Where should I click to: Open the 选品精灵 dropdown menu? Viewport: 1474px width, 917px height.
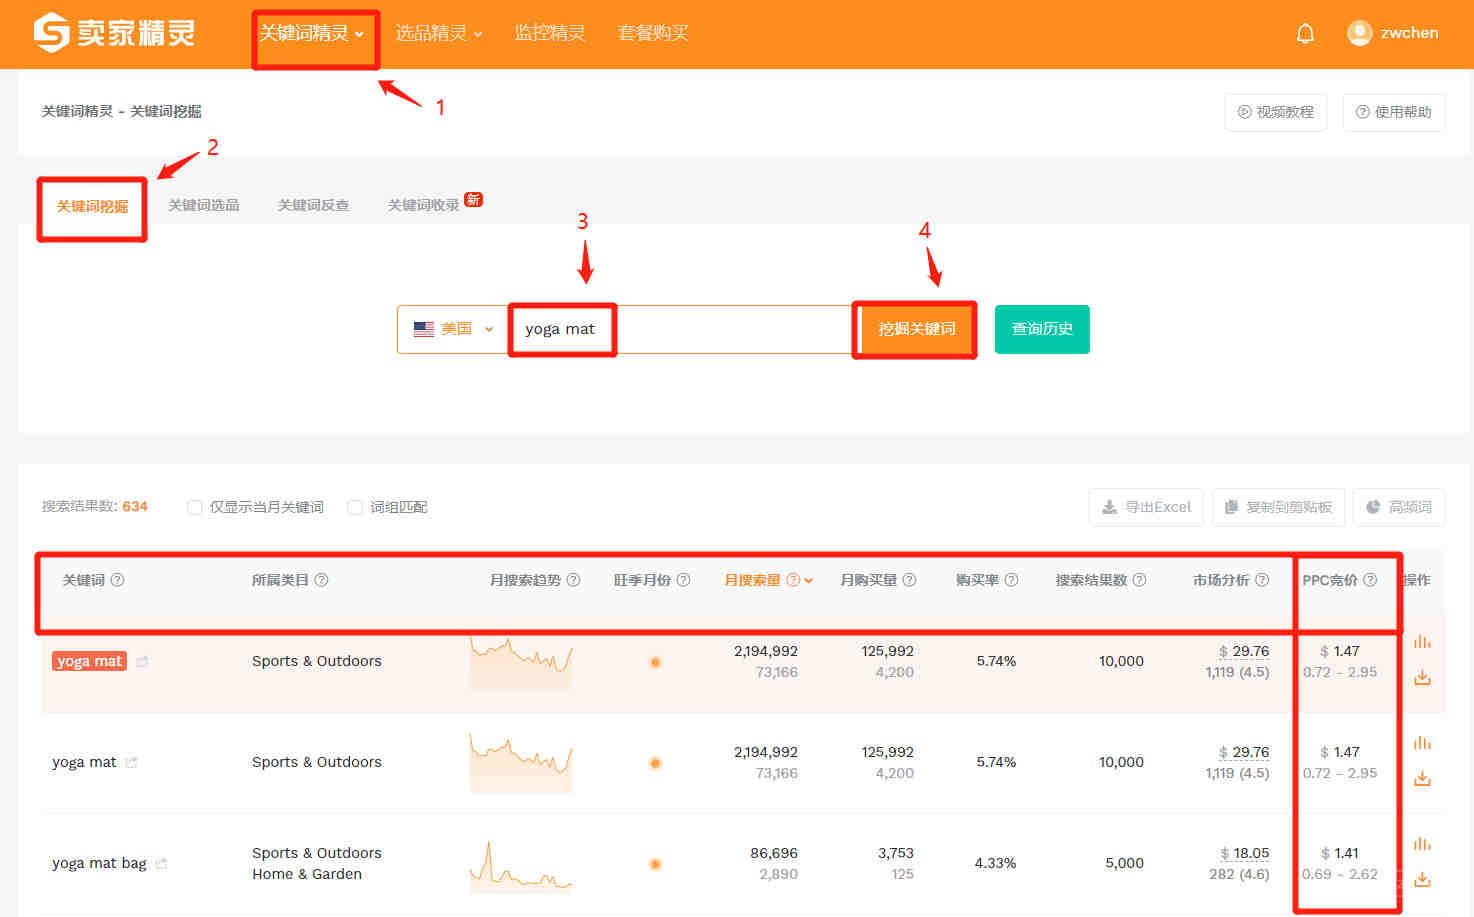438,33
